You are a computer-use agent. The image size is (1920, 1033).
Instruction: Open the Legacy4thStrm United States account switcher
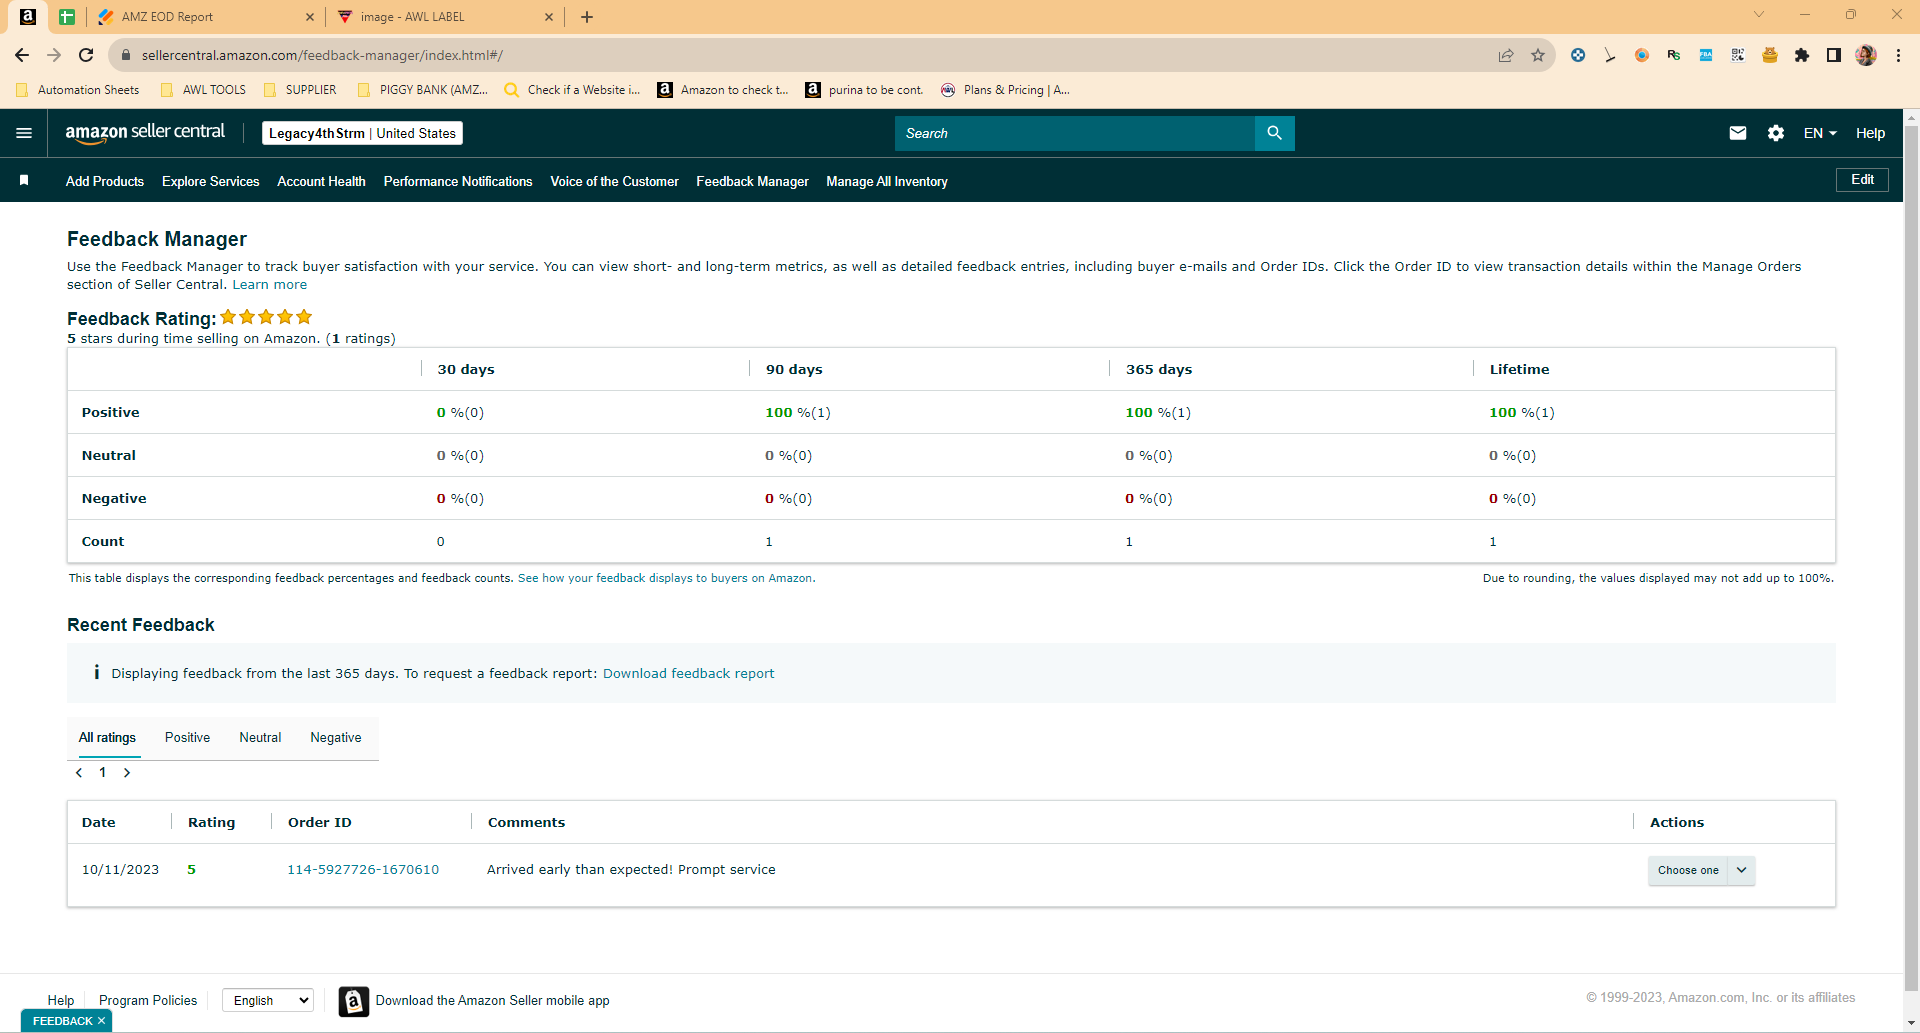coord(362,133)
